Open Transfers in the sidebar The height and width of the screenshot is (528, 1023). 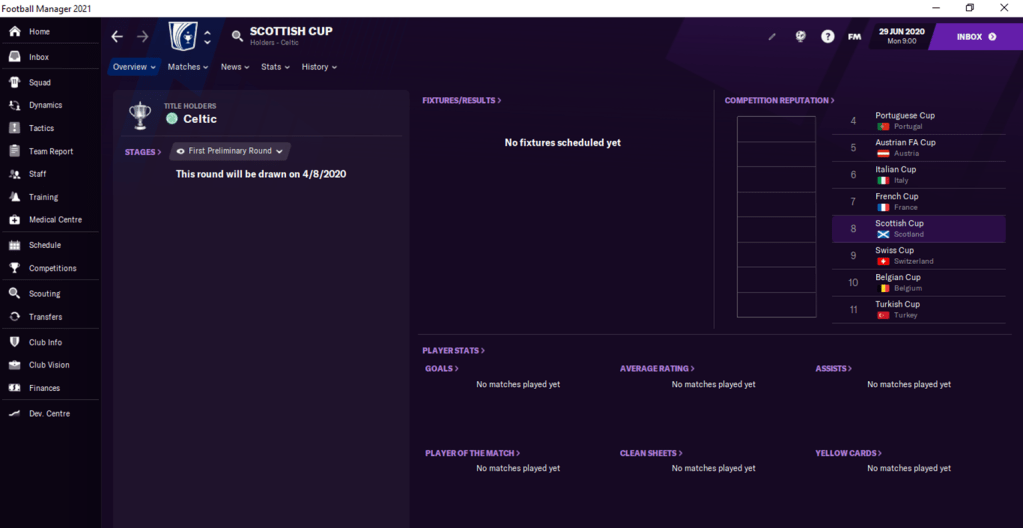pyautogui.click(x=45, y=317)
